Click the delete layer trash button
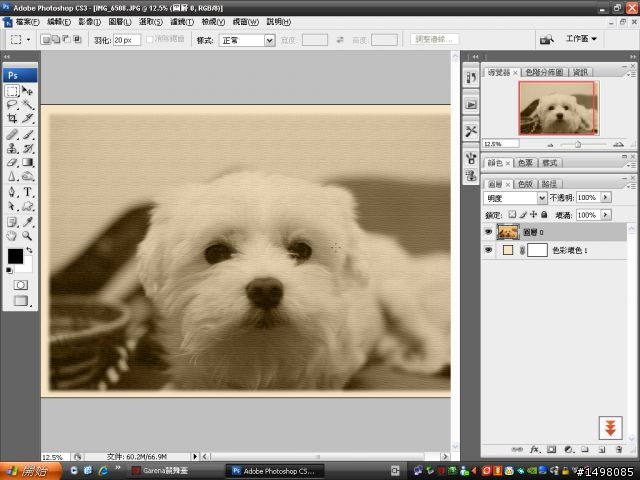Screen dimensions: 640x480 click(619, 450)
